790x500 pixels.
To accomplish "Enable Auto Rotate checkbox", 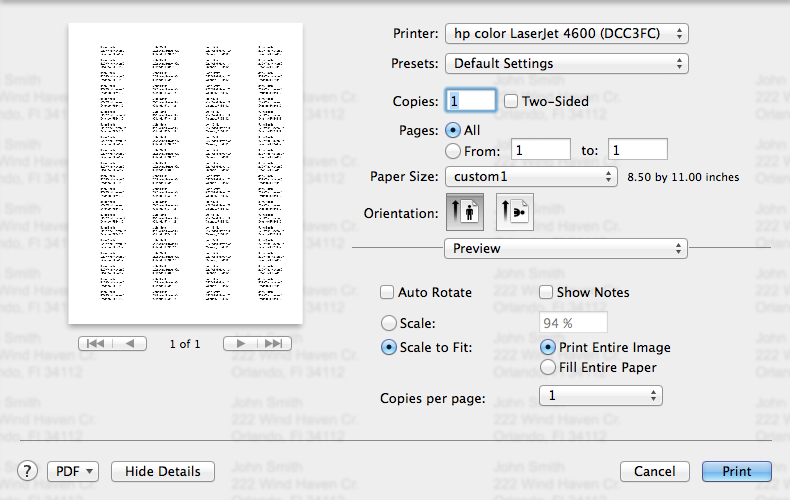I will (387, 292).
